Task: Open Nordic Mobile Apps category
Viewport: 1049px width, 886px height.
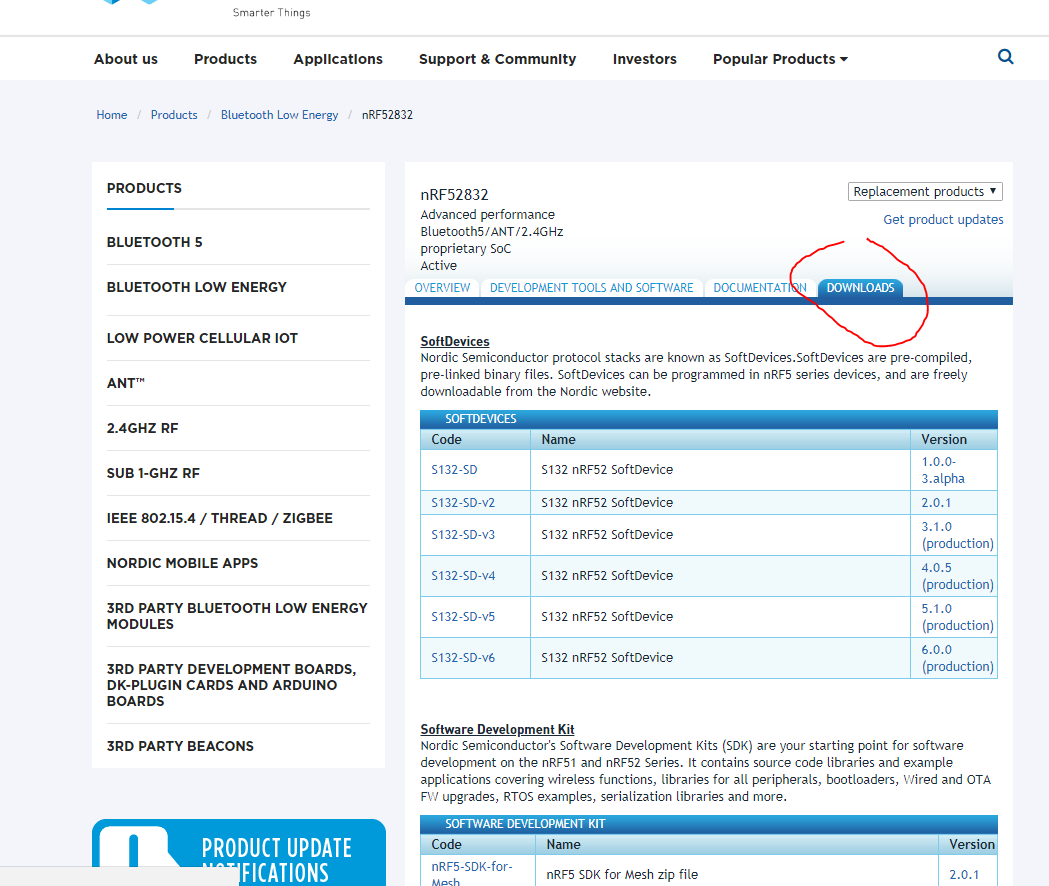Action: pyautogui.click(x=182, y=563)
